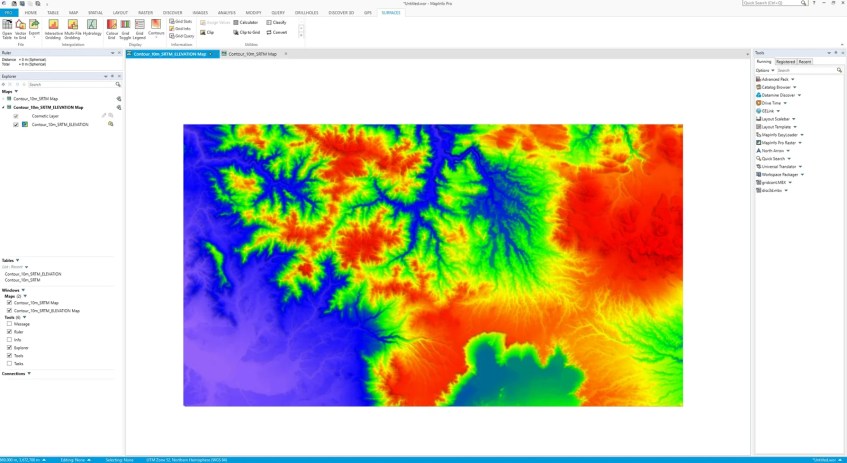Screen dimensions: 847x463
Task: Click search magnifier in Explorer panel
Action: (x=118, y=85)
